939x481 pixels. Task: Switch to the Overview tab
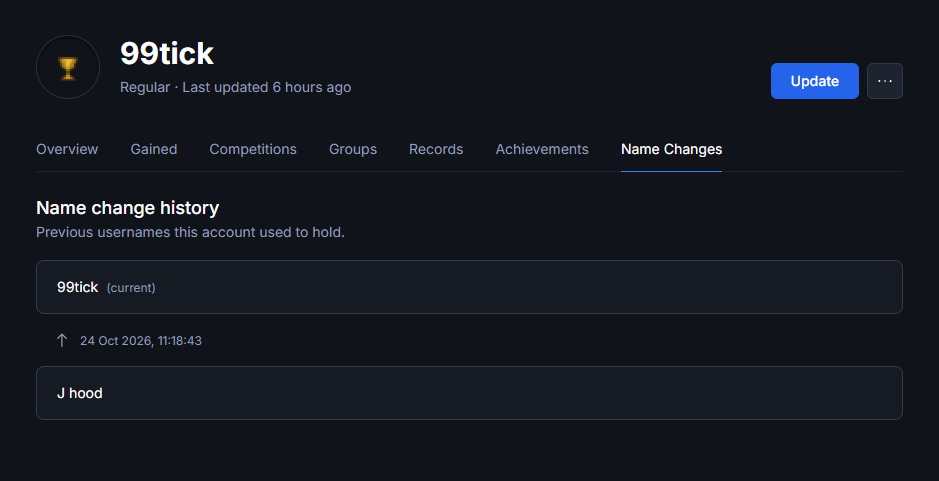[x=67, y=149]
